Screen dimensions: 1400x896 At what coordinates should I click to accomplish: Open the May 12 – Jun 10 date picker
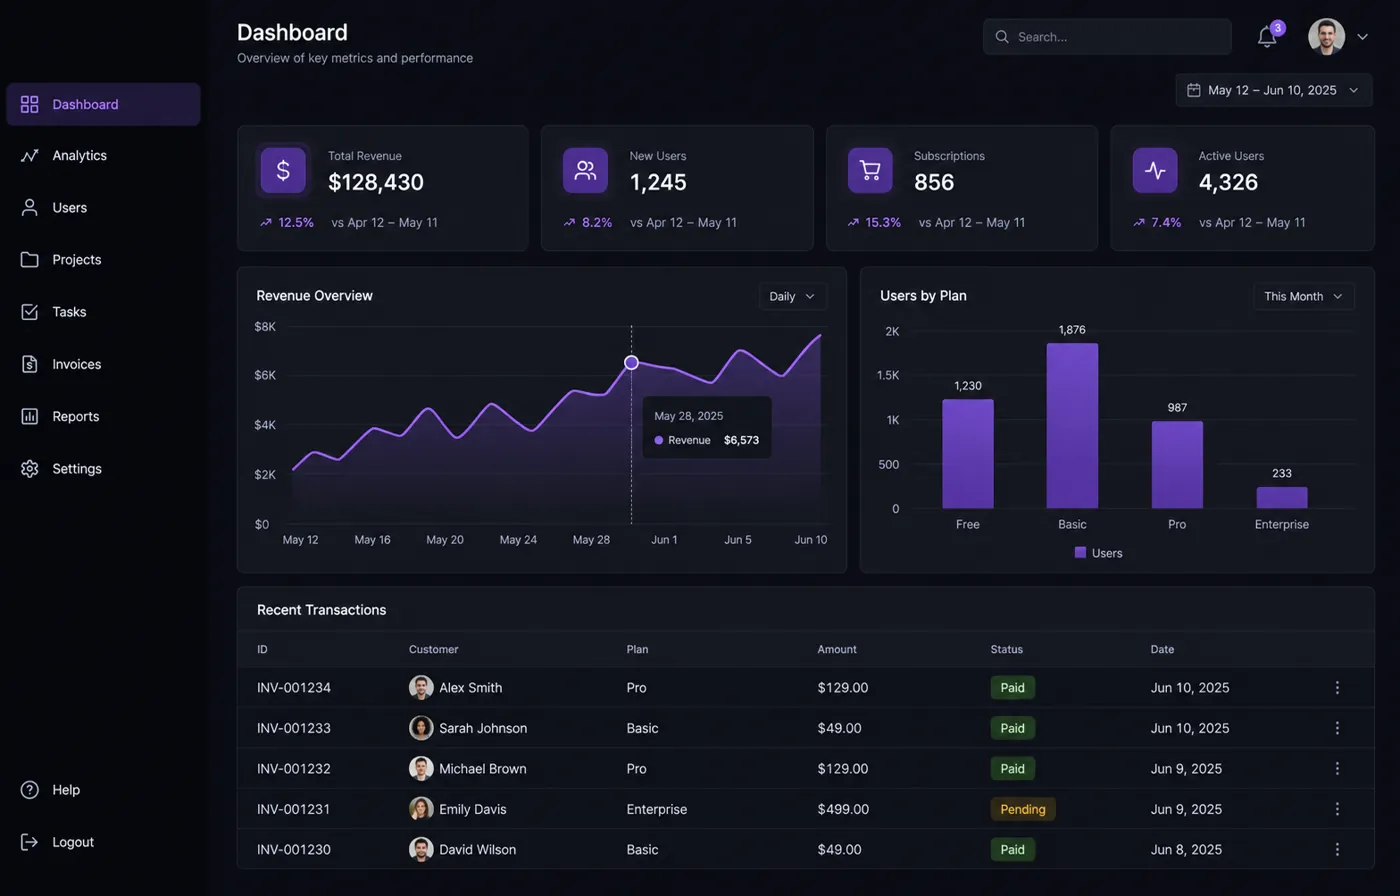pyautogui.click(x=1274, y=90)
